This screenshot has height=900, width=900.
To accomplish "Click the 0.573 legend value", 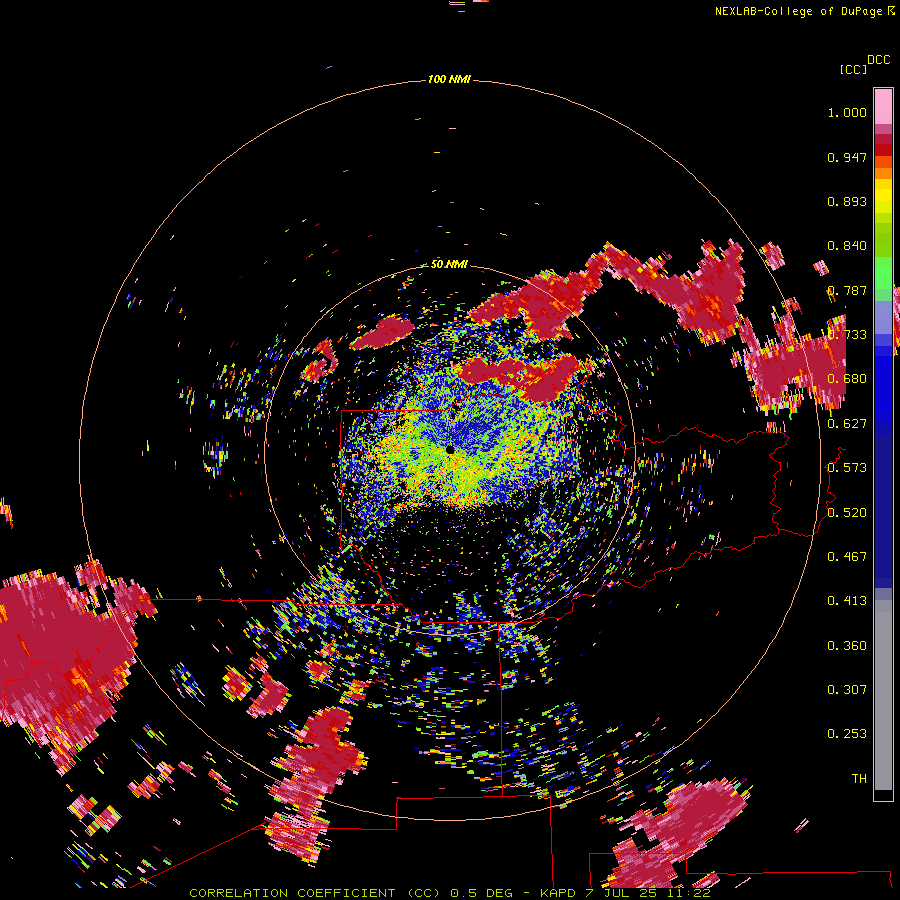I will [847, 468].
